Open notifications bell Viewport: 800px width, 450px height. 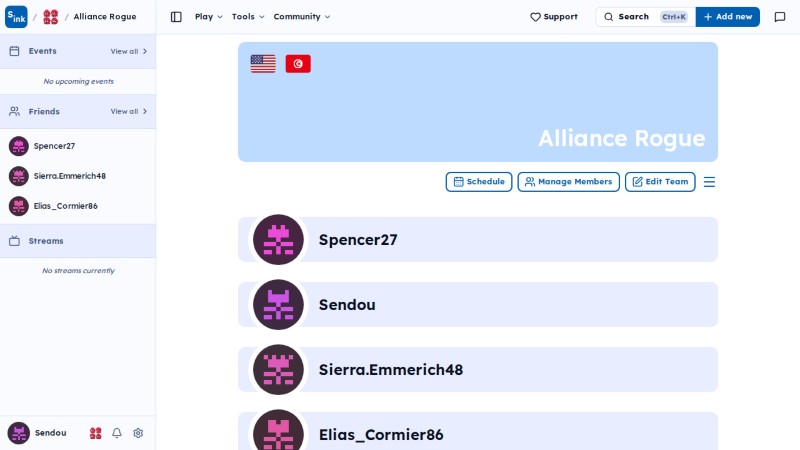click(x=117, y=433)
